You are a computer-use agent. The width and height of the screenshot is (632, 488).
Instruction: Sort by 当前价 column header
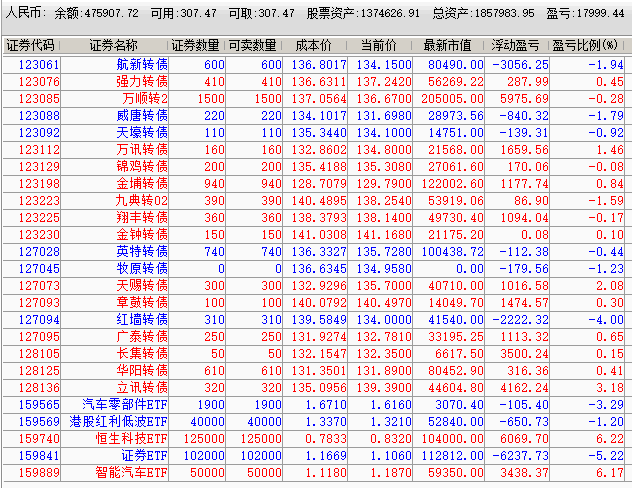click(379, 45)
